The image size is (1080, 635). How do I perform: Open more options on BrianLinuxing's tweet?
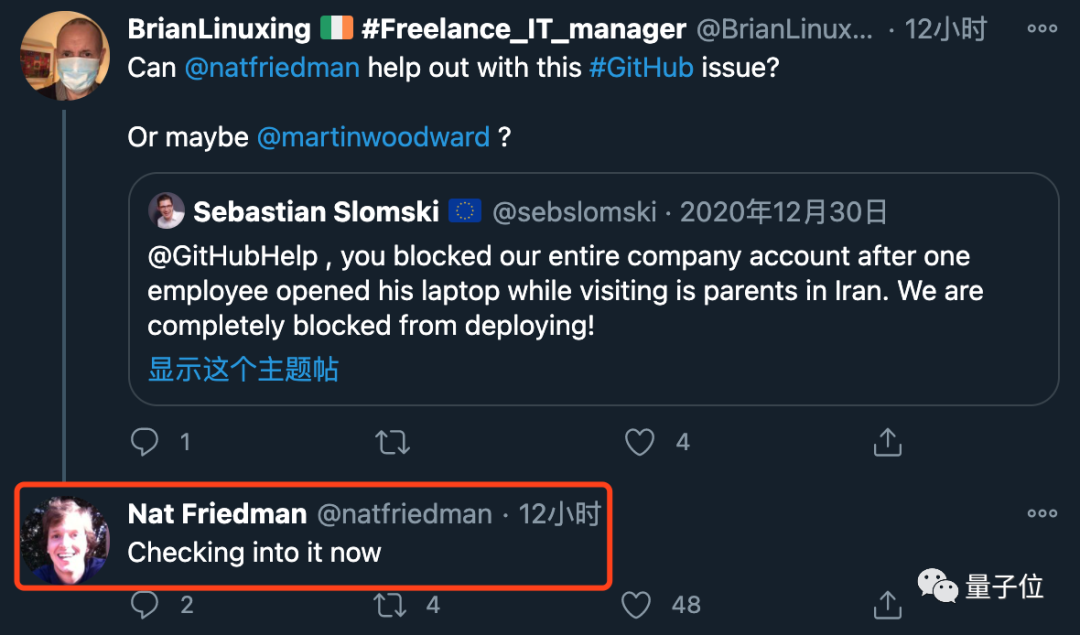[x=1041, y=28]
